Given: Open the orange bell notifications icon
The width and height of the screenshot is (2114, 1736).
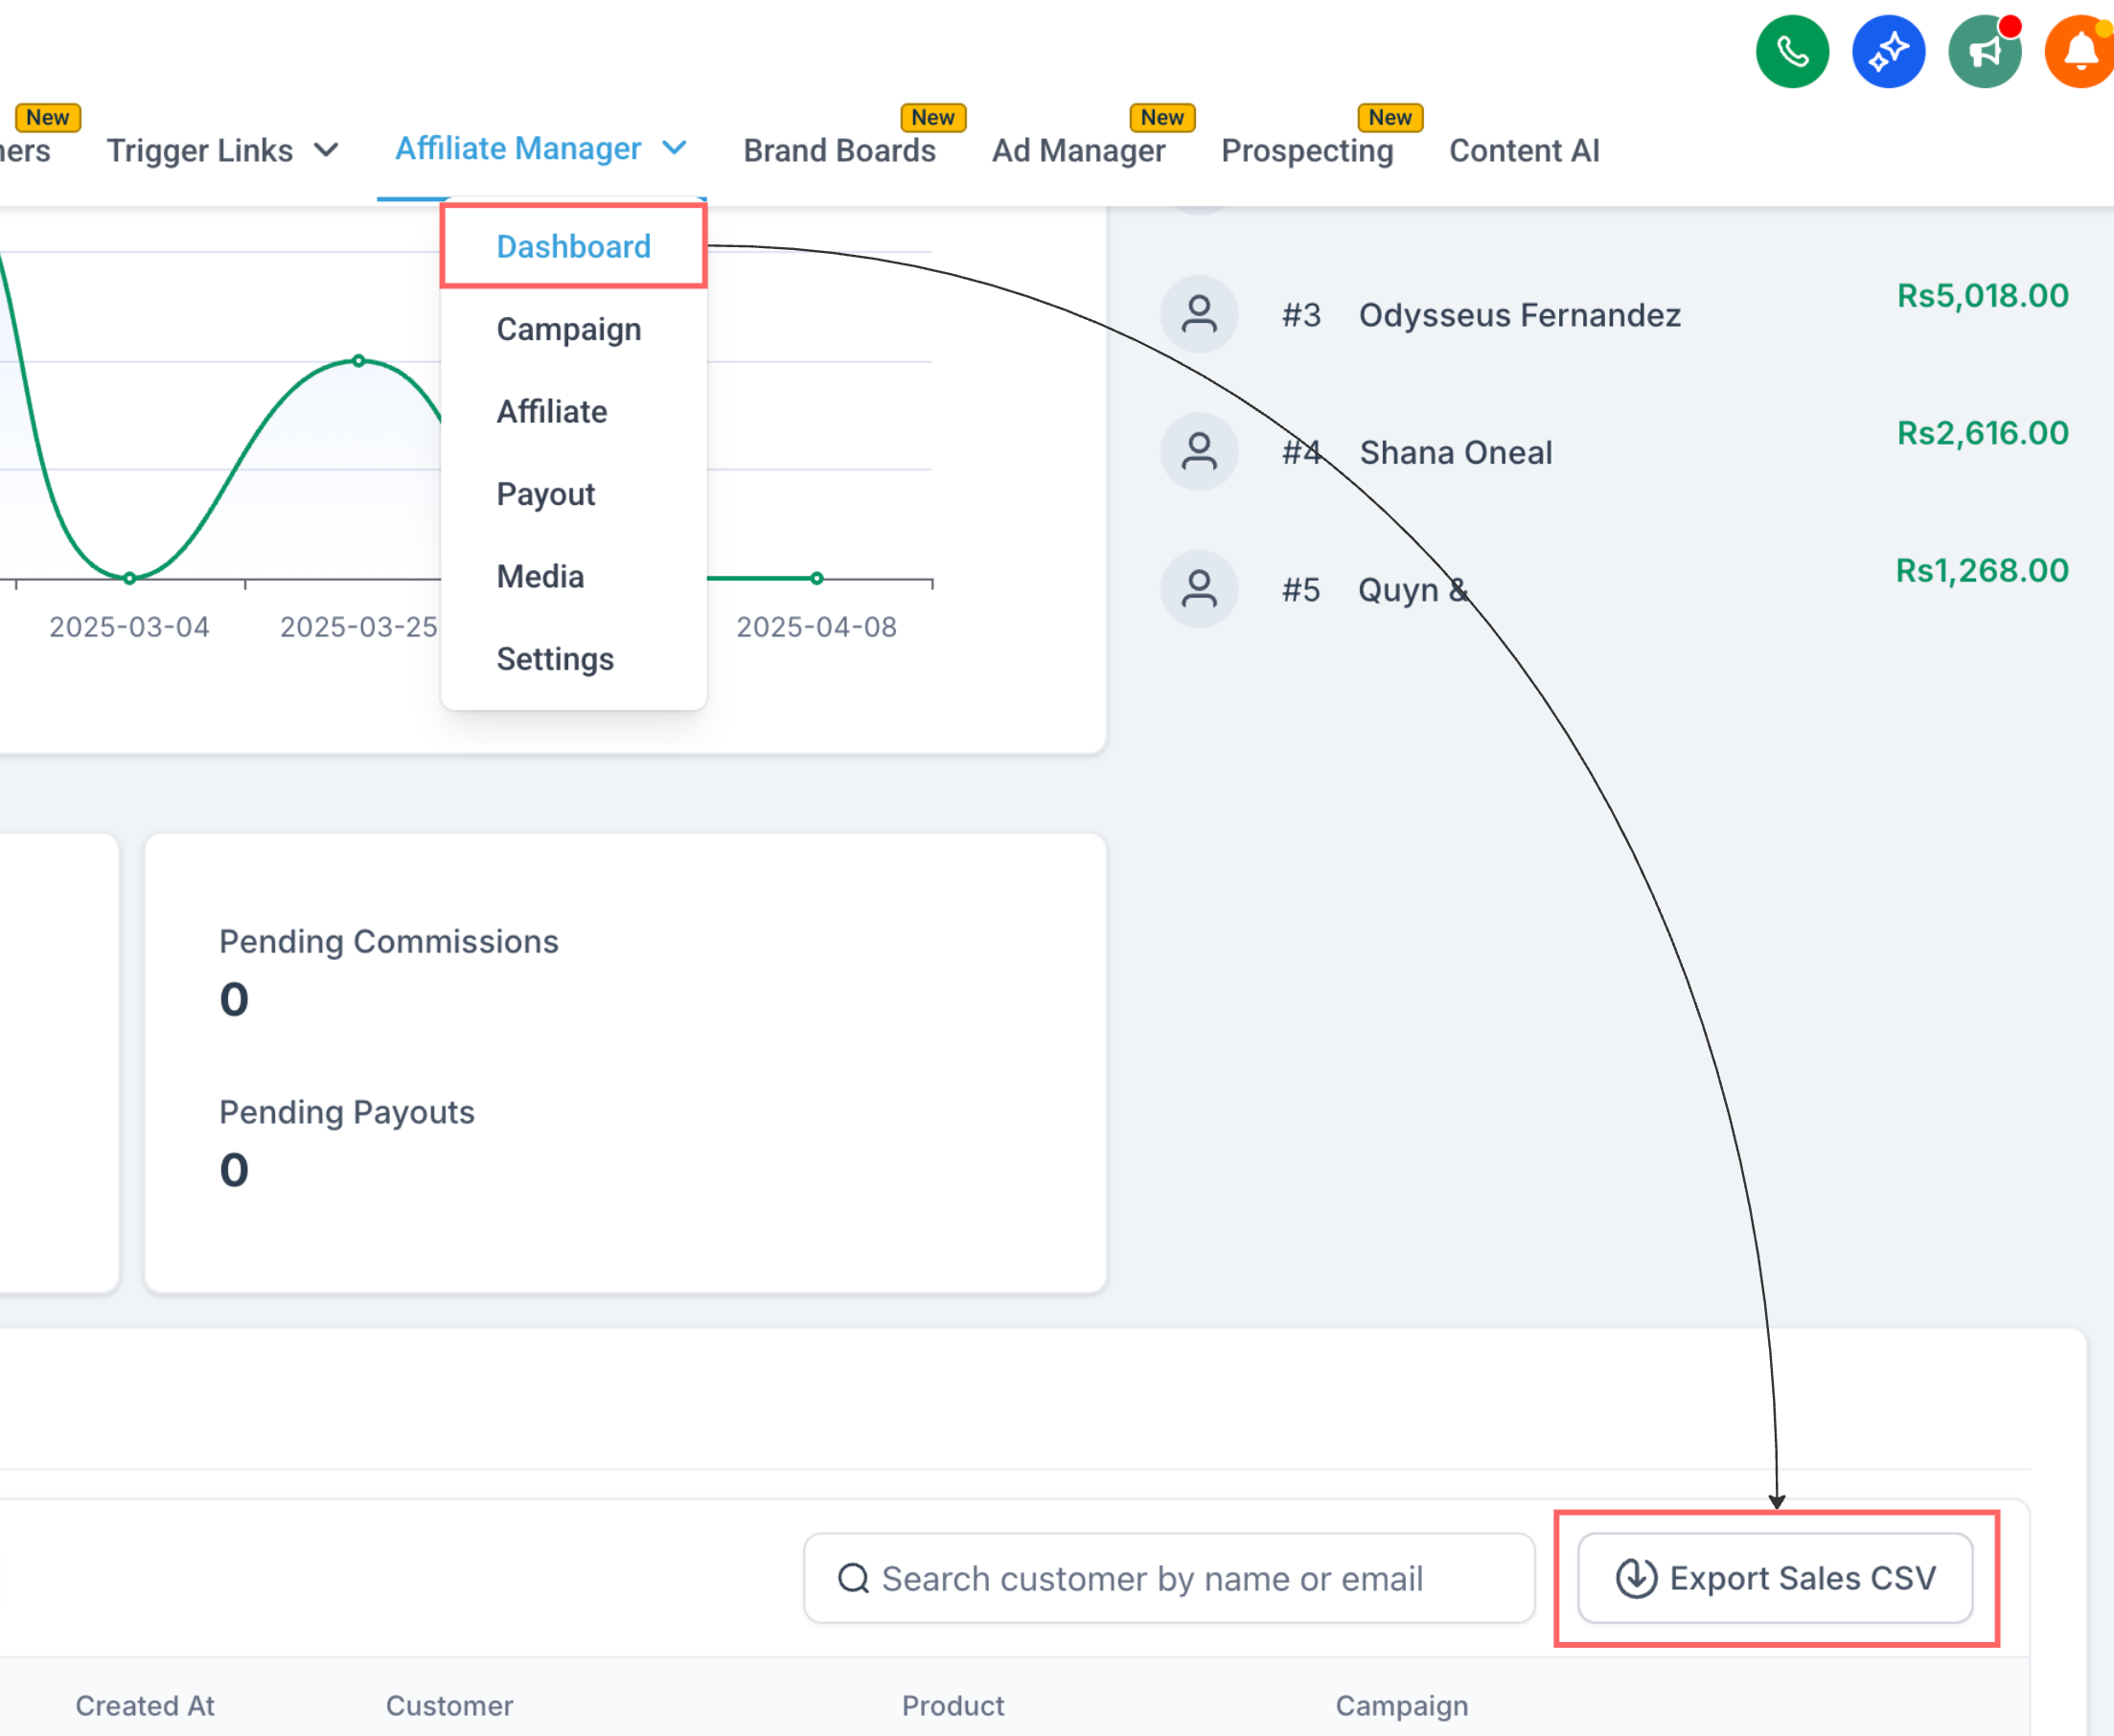Looking at the screenshot, I should pos(2080,51).
